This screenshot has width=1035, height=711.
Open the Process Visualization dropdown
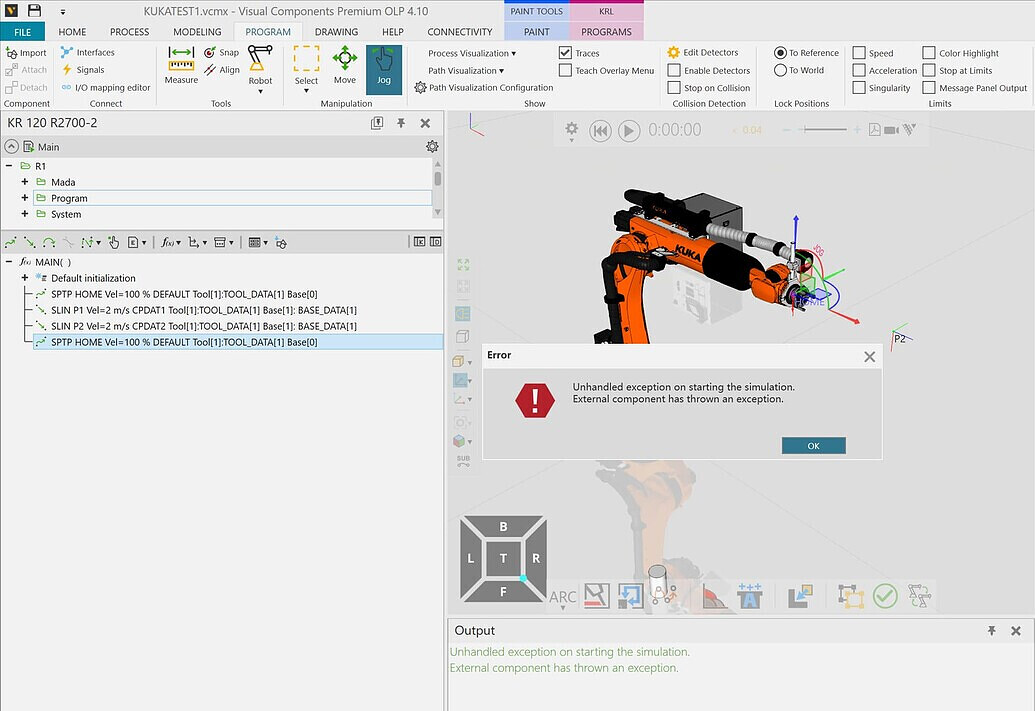click(470, 52)
